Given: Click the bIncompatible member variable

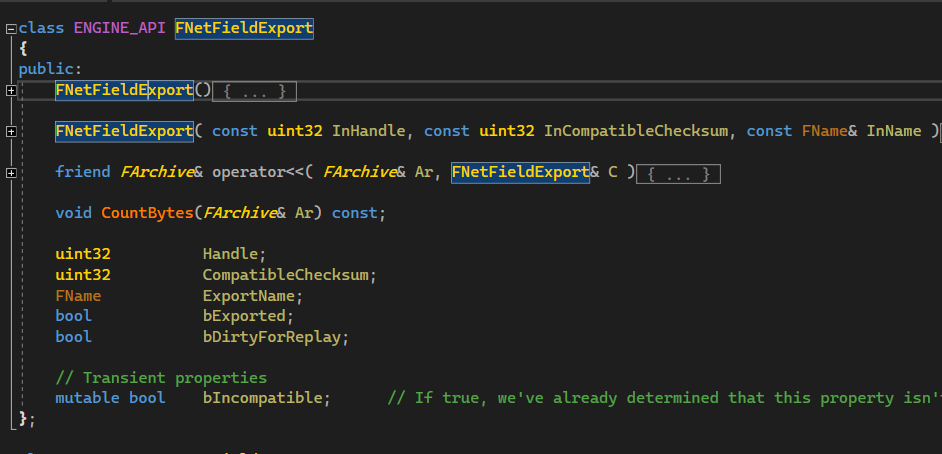Looking at the screenshot, I should pos(263,398).
